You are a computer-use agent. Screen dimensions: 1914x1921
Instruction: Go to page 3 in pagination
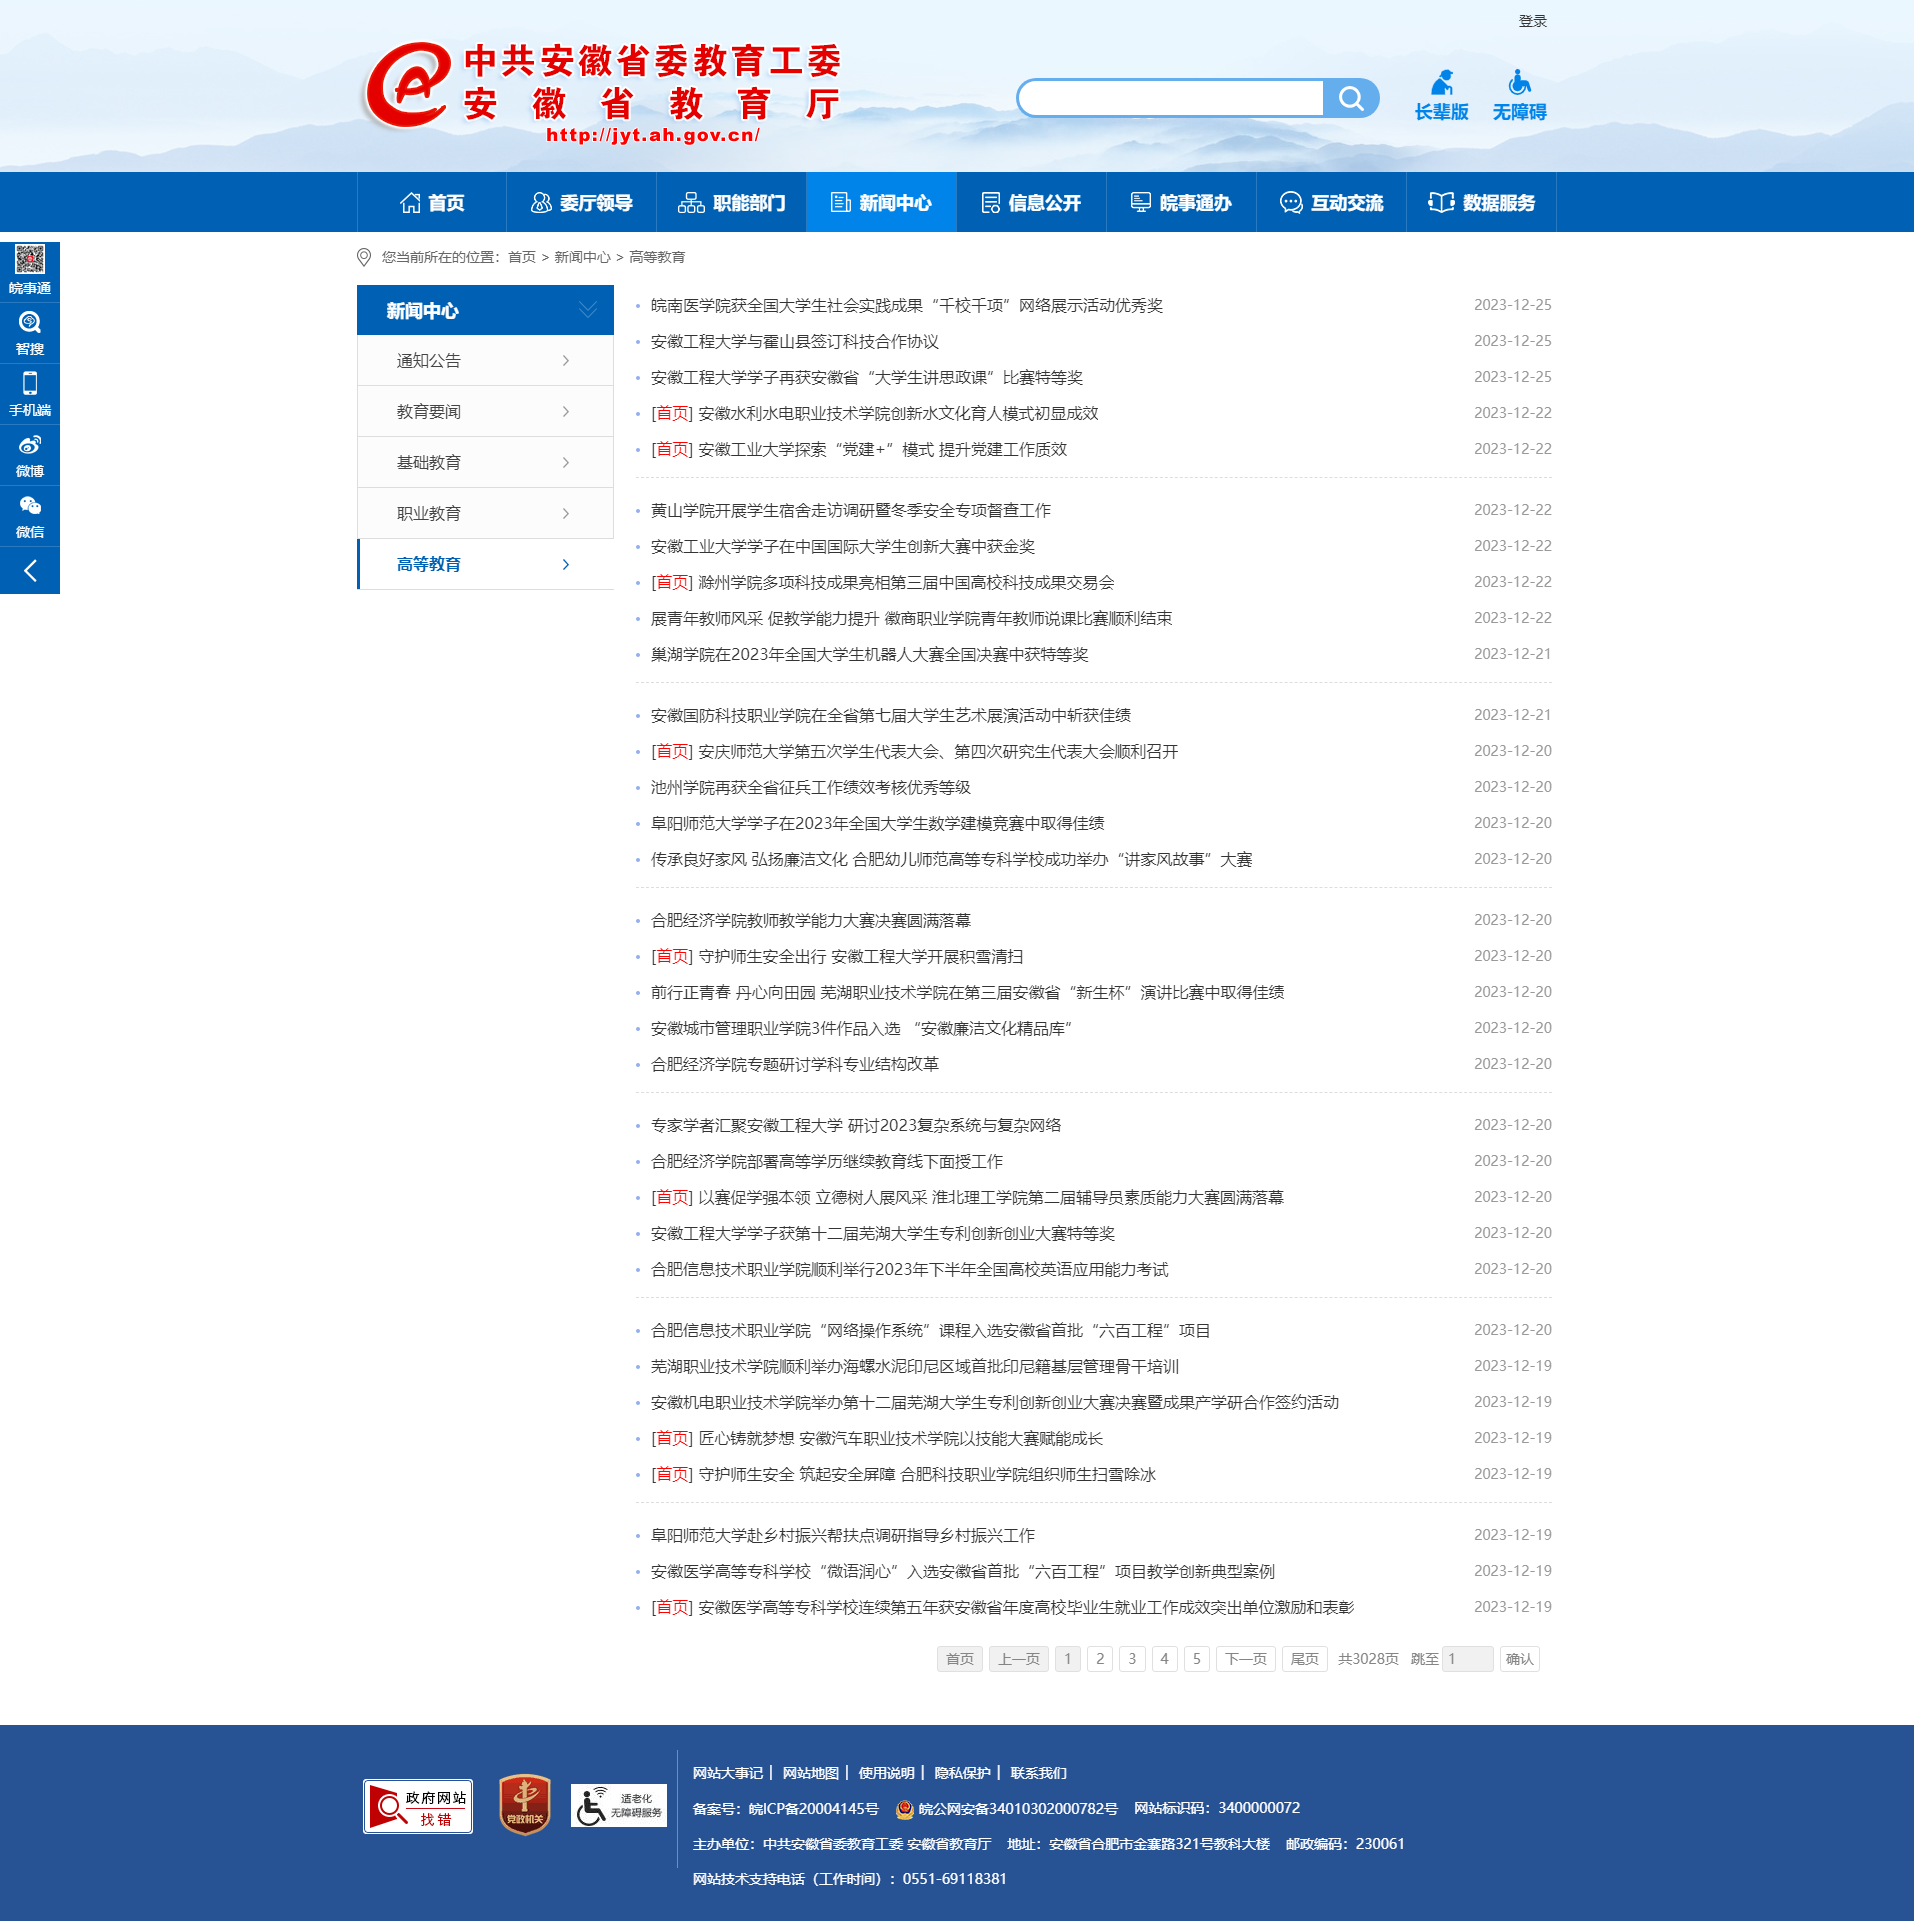pyautogui.click(x=1132, y=1659)
